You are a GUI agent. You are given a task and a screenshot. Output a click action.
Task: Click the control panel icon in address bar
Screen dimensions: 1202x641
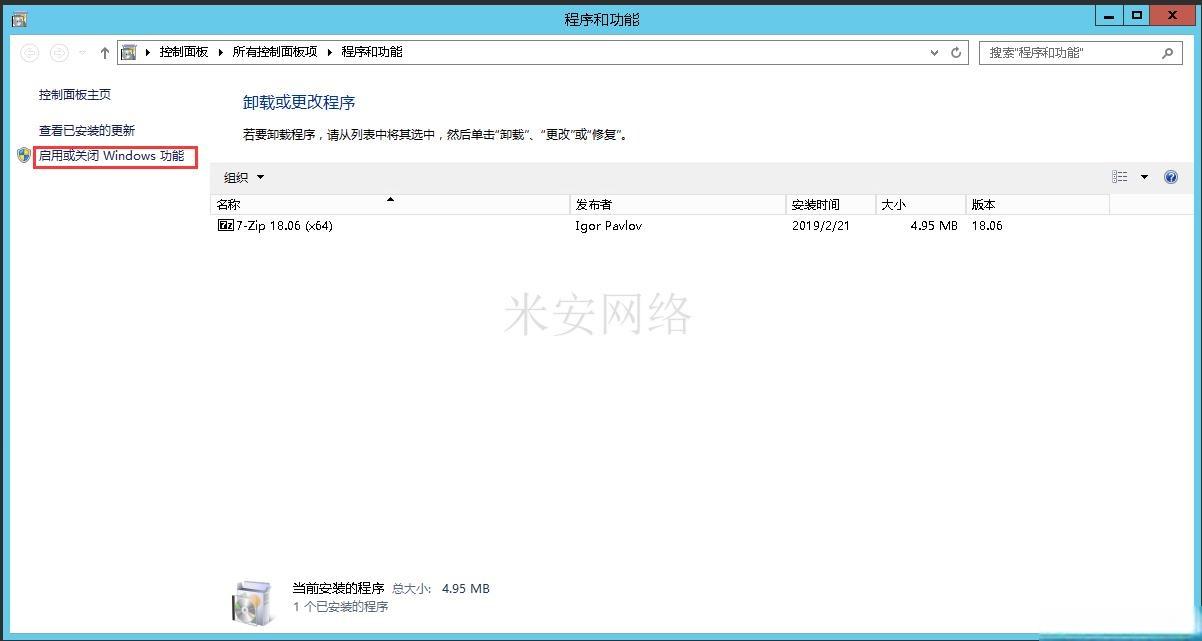pyautogui.click(x=129, y=52)
